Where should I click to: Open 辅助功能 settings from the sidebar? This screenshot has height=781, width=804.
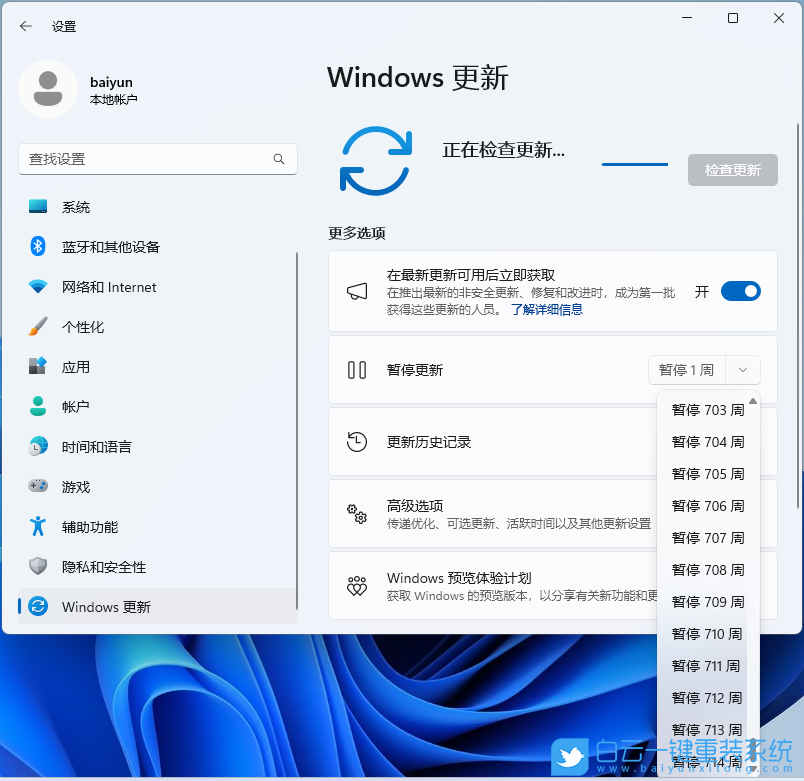pyautogui.click(x=89, y=527)
